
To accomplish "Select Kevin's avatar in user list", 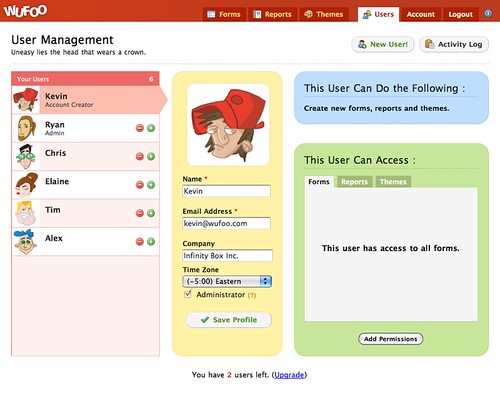I will [26, 100].
